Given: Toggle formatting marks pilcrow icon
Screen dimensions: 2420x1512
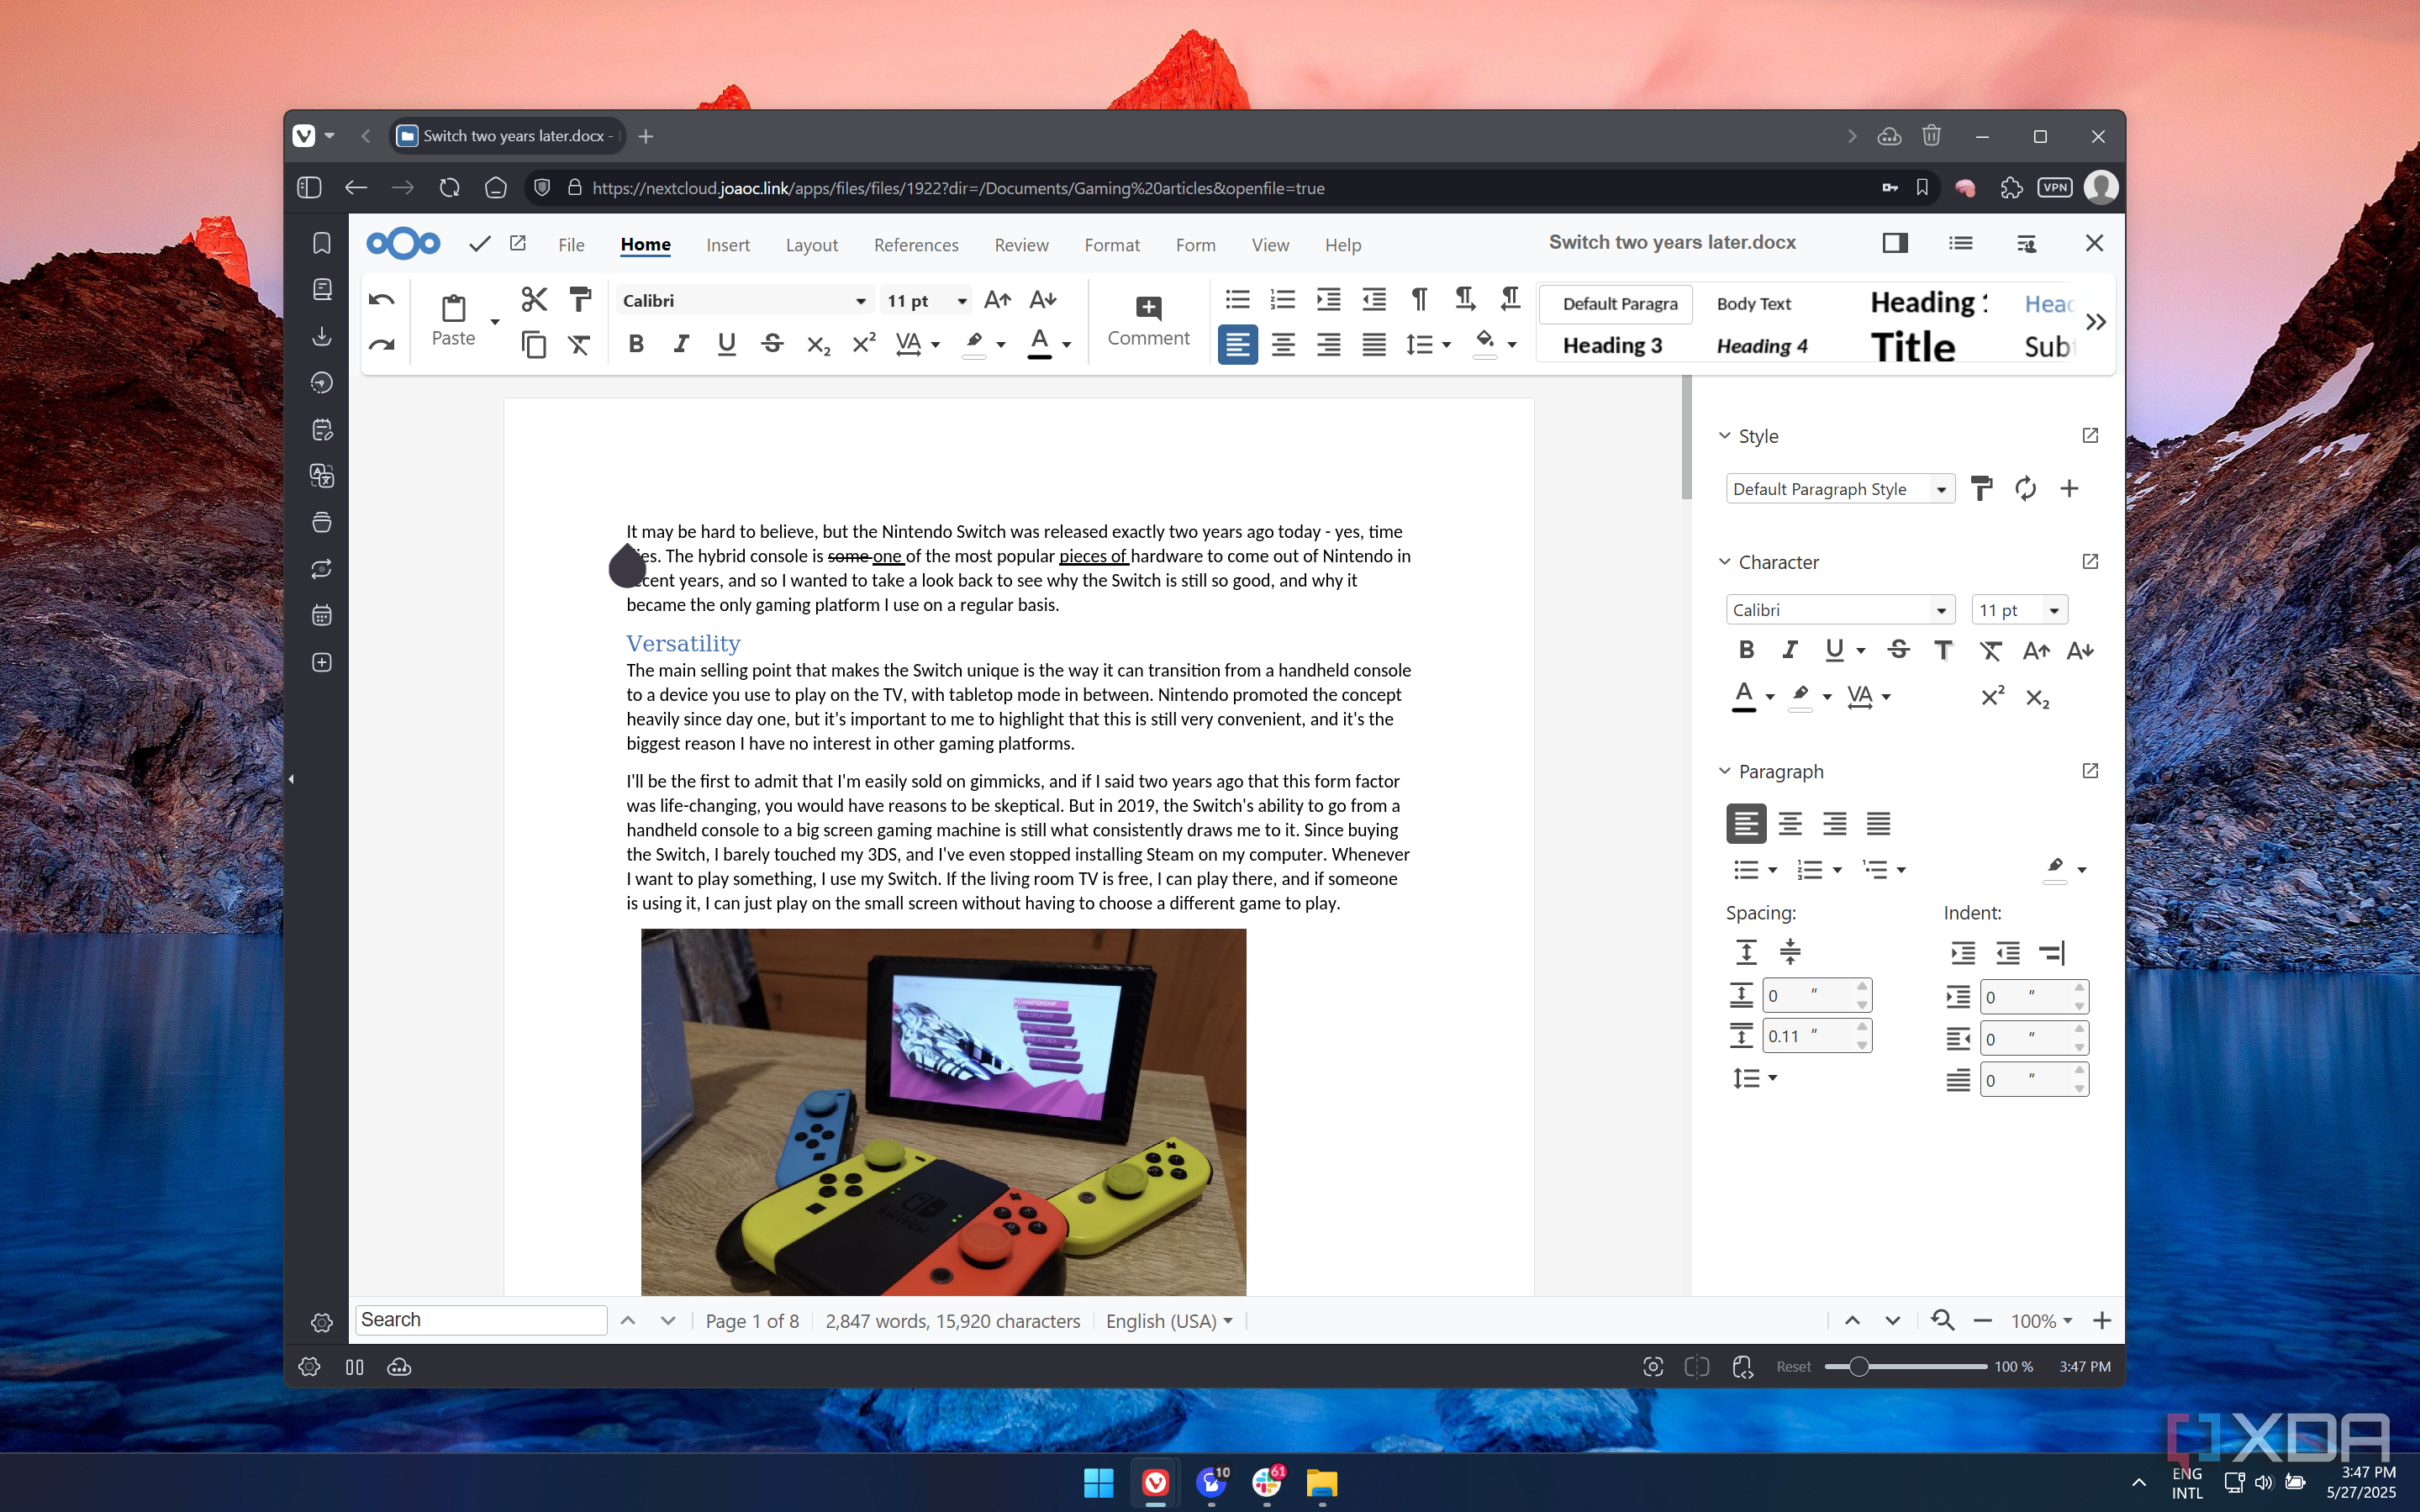Looking at the screenshot, I should point(1419,299).
